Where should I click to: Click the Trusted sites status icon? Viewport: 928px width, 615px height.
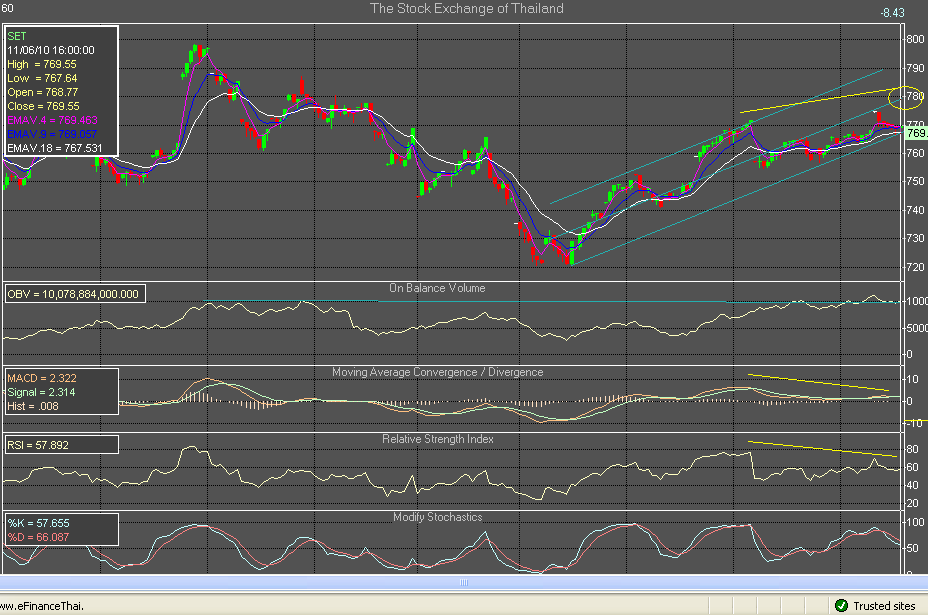841,606
